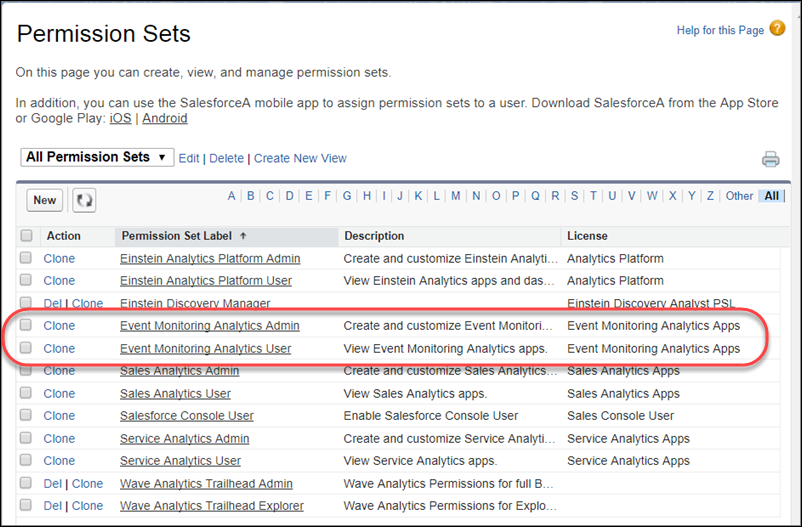Click the sort arrow beside Permission Set Label
The image size is (802, 527).
(x=243, y=236)
